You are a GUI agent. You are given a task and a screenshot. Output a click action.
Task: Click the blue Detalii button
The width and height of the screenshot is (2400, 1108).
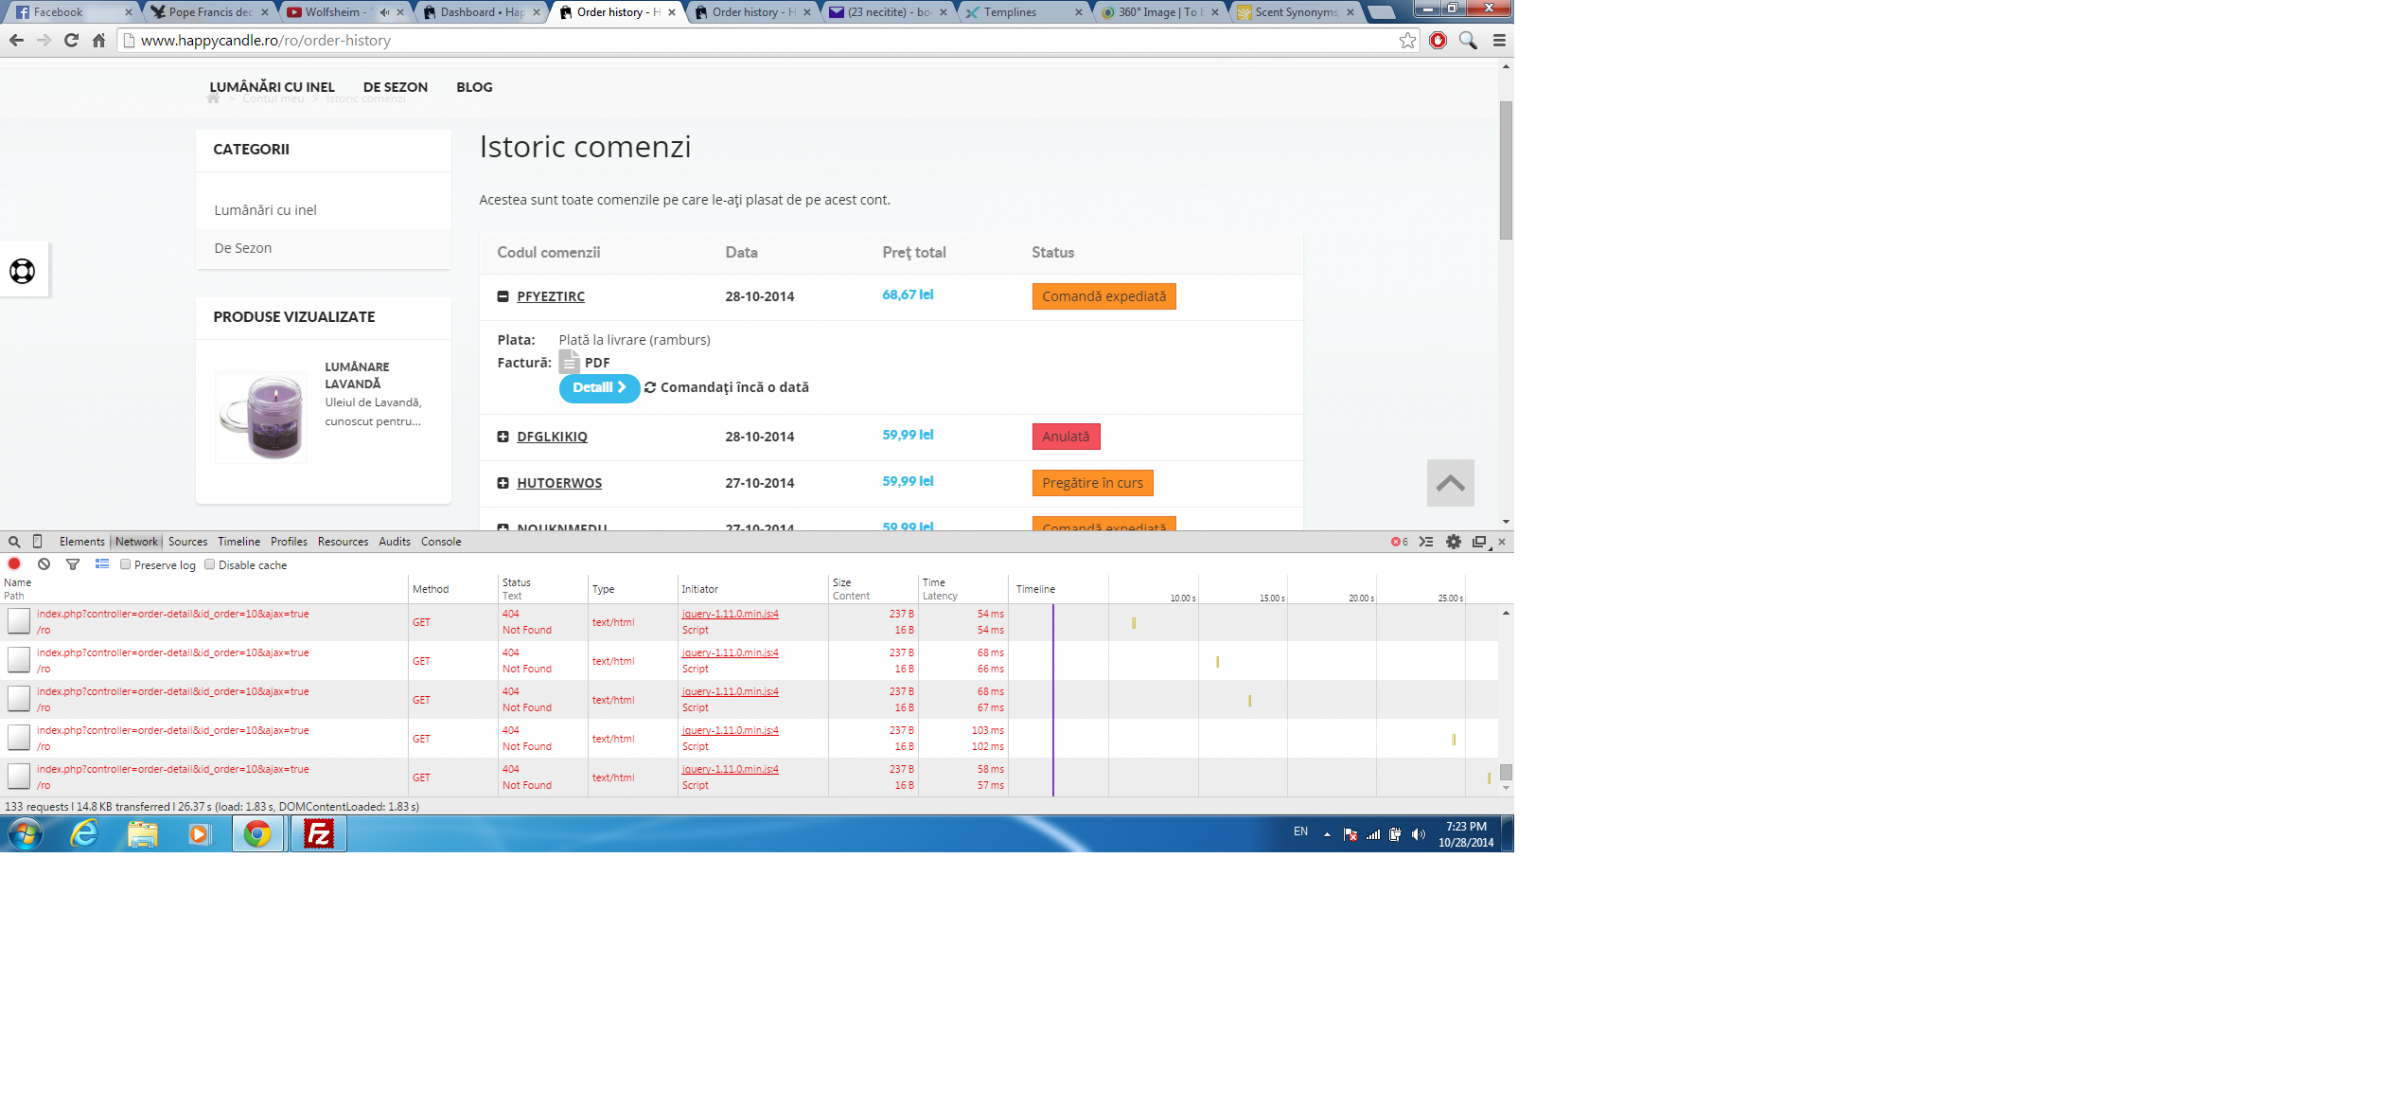[598, 387]
